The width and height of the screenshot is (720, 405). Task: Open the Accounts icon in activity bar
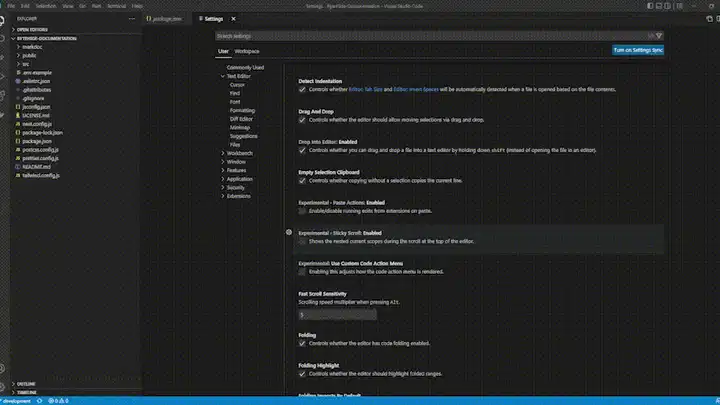click(x=3, y=368)
